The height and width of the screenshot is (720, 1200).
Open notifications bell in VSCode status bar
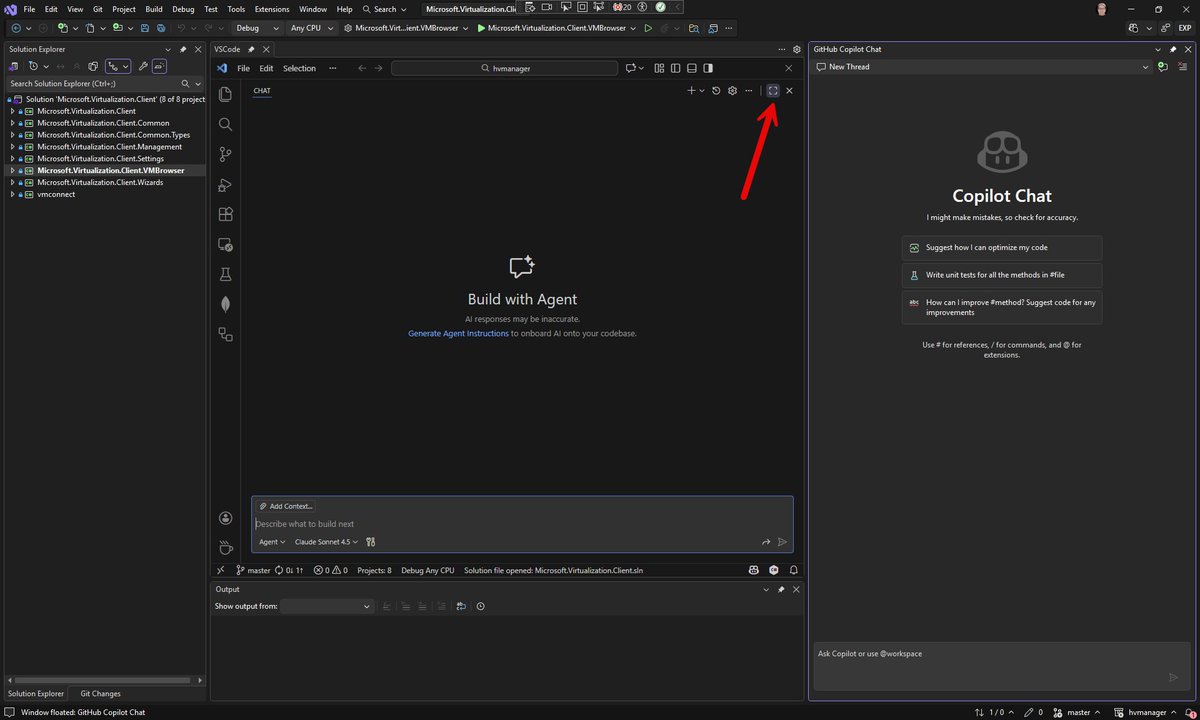794,570
